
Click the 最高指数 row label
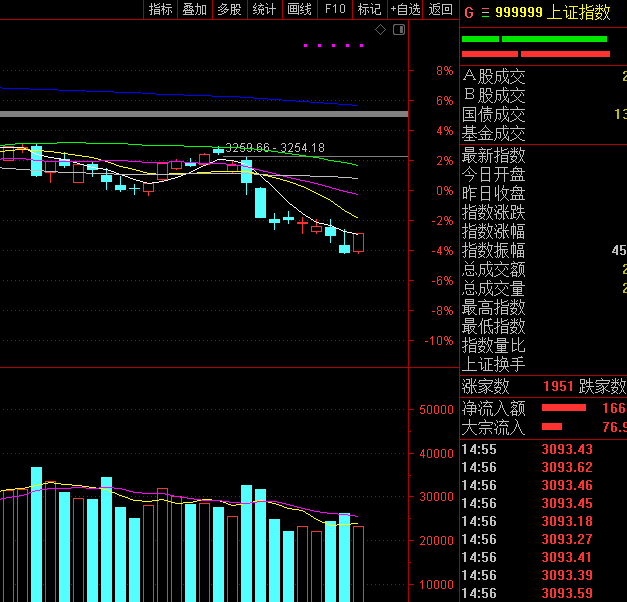493,308
